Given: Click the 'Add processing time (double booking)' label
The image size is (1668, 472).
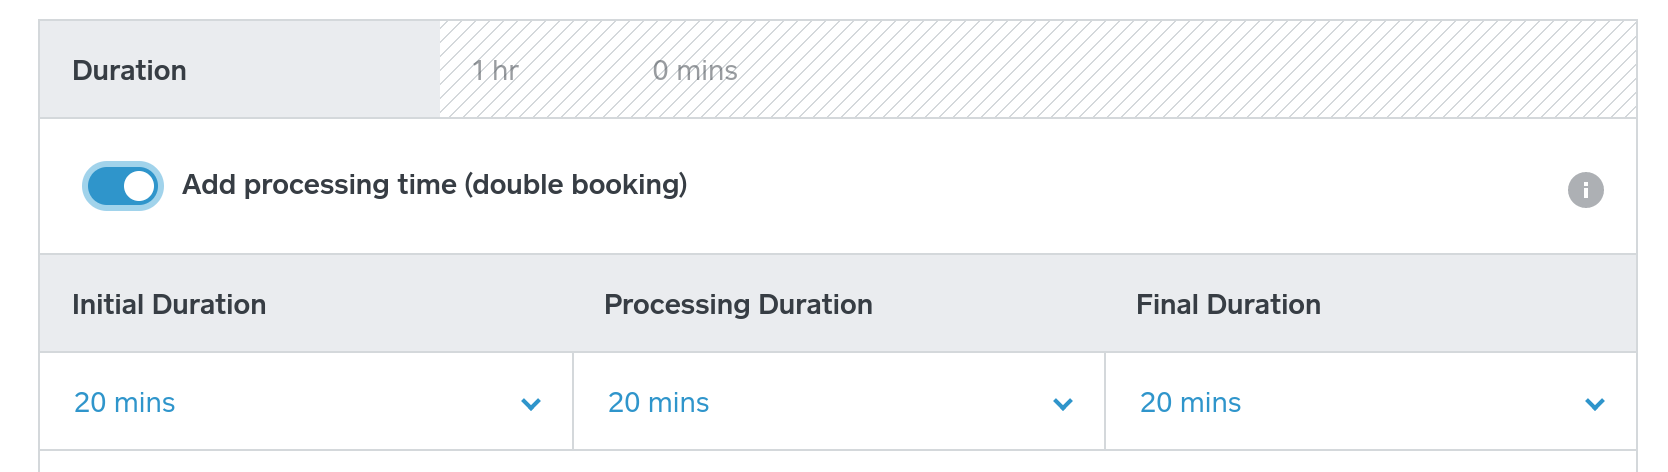Looking at the screenshot, I should [x=434, y=185].
